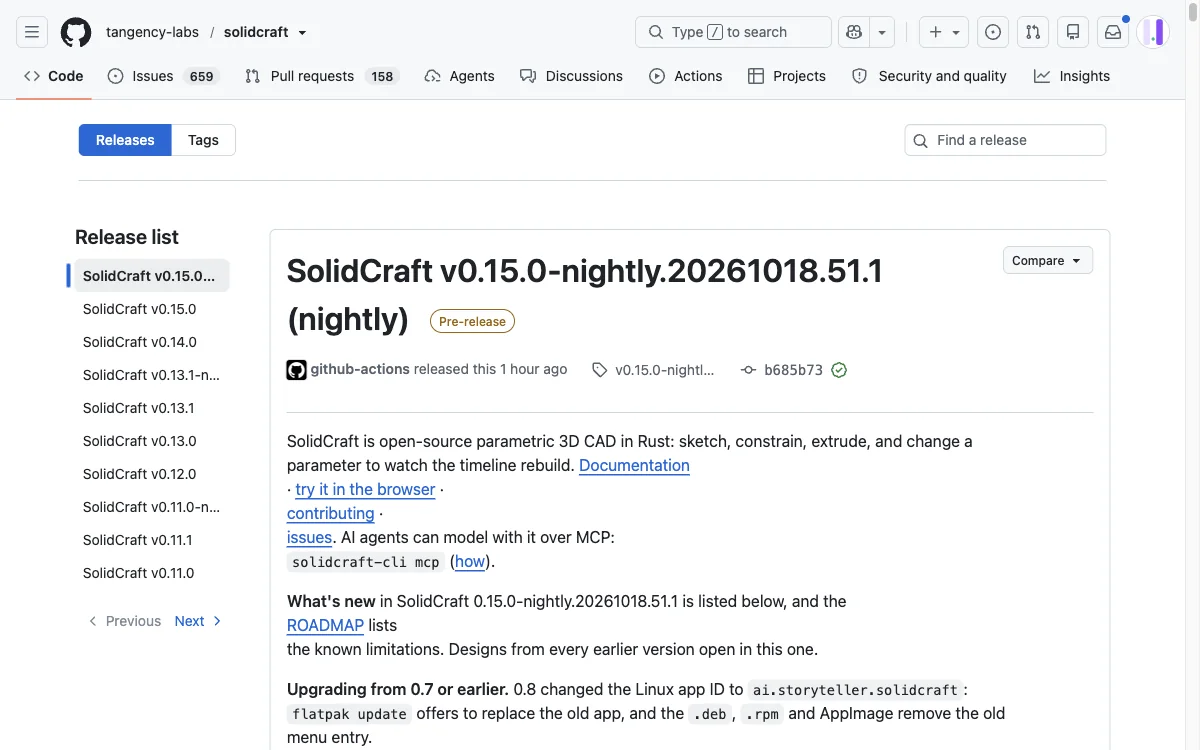The width and height of the screenshot is (1200, 750).
Task: Open Copilot chat icon
Action: click(x=854, y=32)
